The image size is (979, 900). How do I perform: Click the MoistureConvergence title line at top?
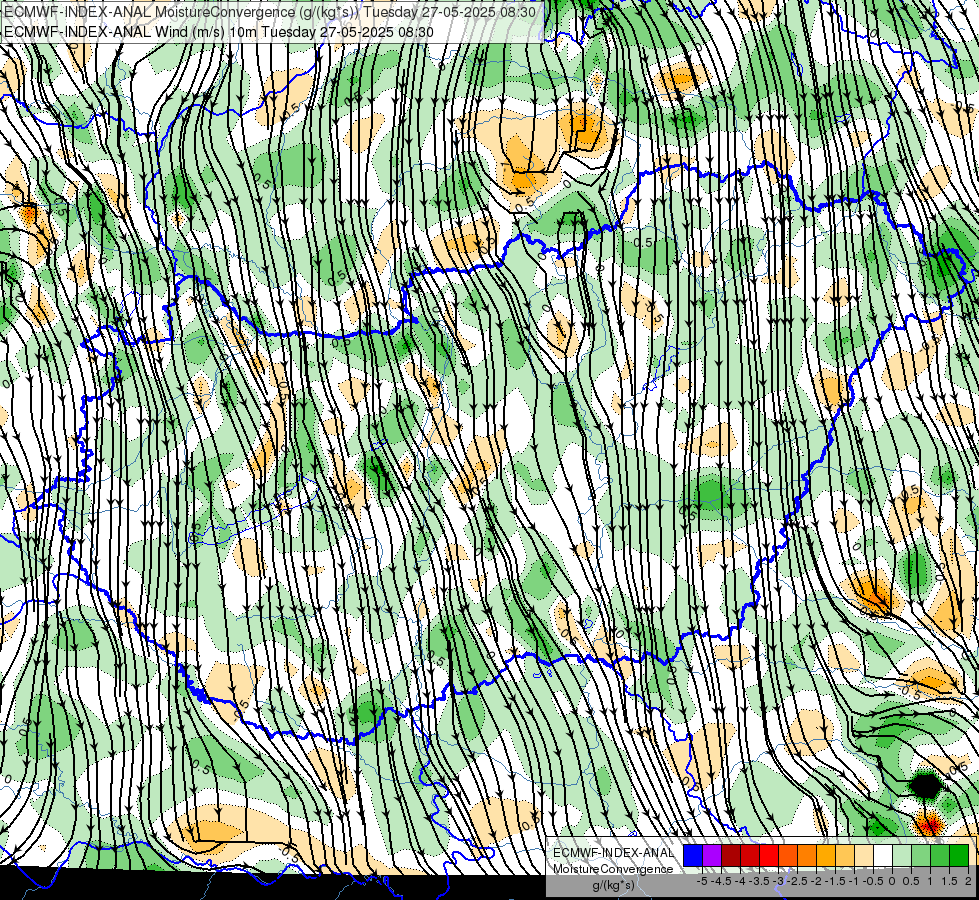point(270,12)
